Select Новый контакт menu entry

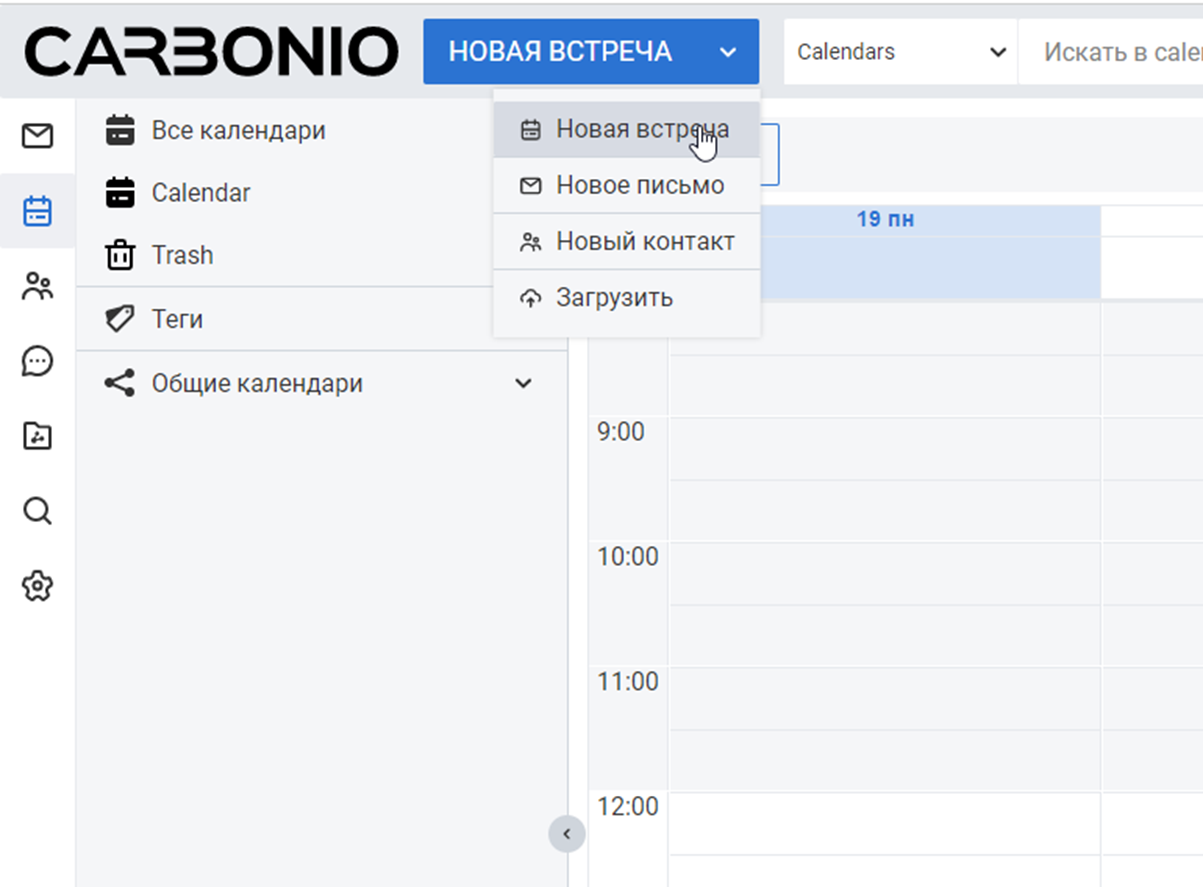(x=645, y=242)
